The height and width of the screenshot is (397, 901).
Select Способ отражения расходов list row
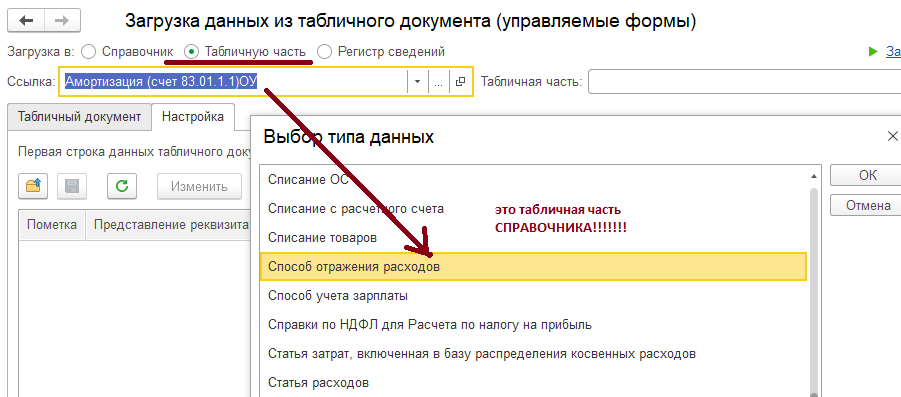(533, 267)
